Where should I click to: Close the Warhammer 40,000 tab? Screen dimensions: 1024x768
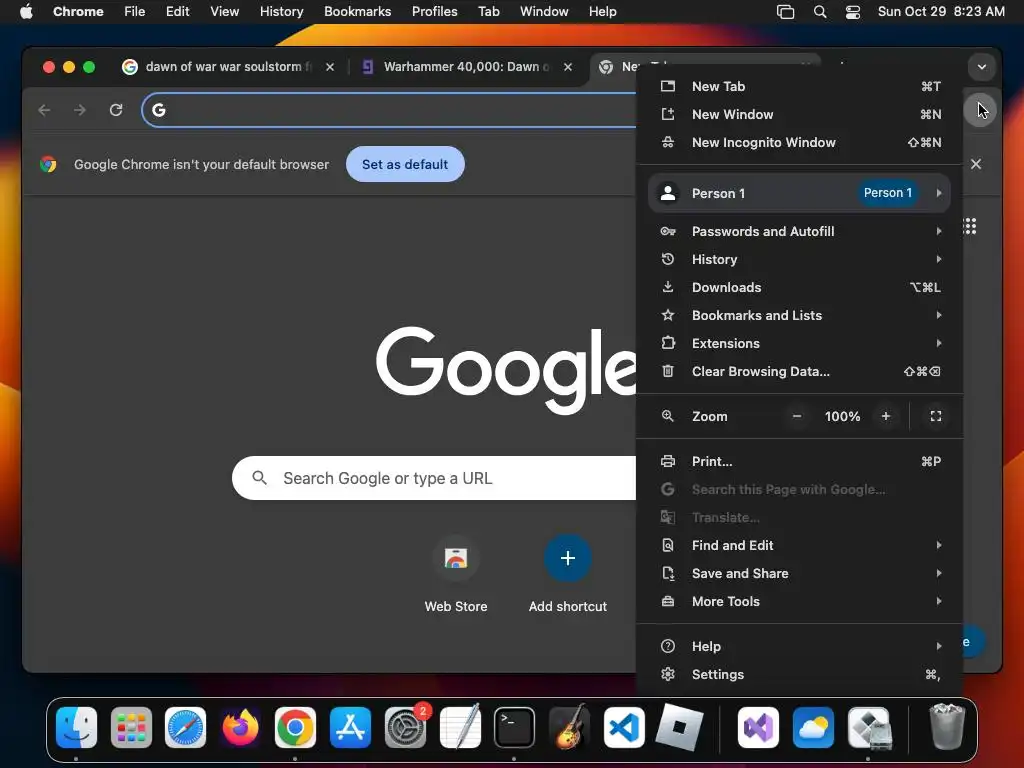coord(568,67)
